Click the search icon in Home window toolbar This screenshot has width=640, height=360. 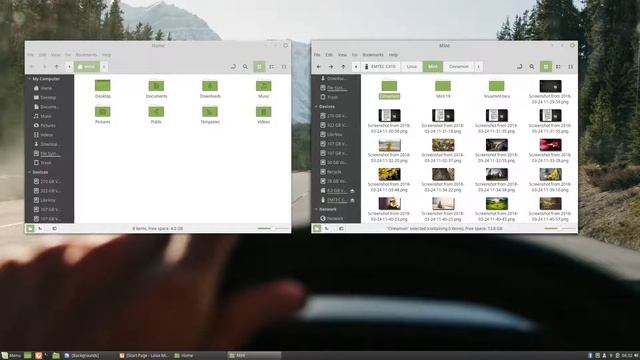[x=245, y=67]
